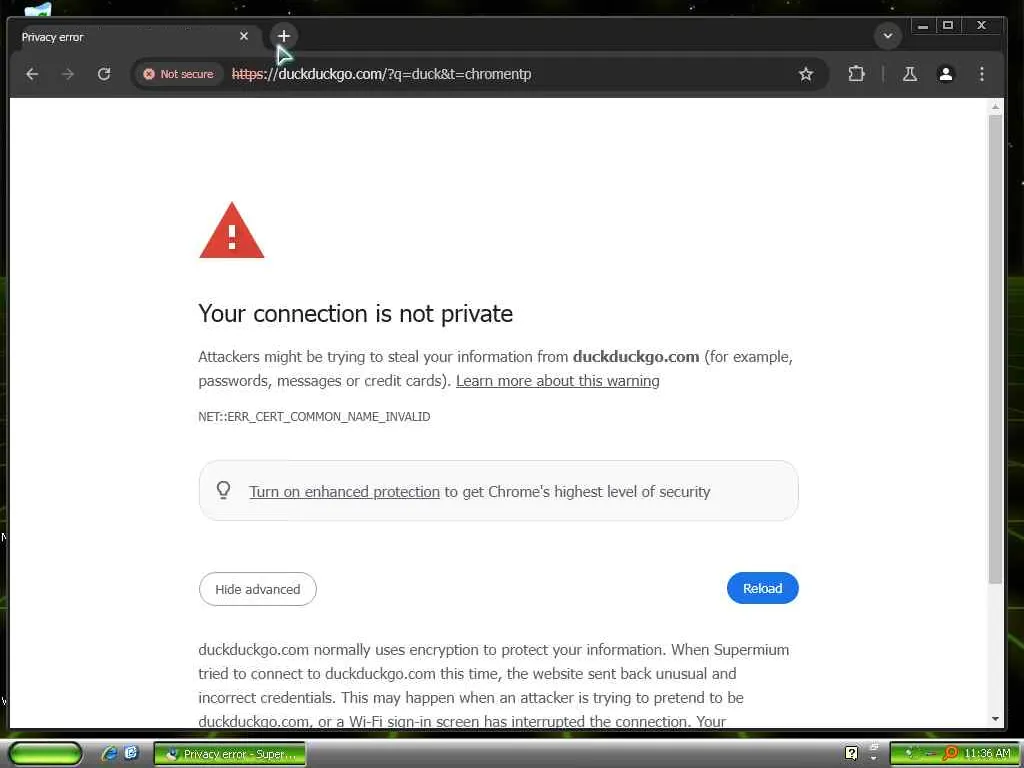Click the taskbar clock showing 11:36 AM

(x=987, y=754)
